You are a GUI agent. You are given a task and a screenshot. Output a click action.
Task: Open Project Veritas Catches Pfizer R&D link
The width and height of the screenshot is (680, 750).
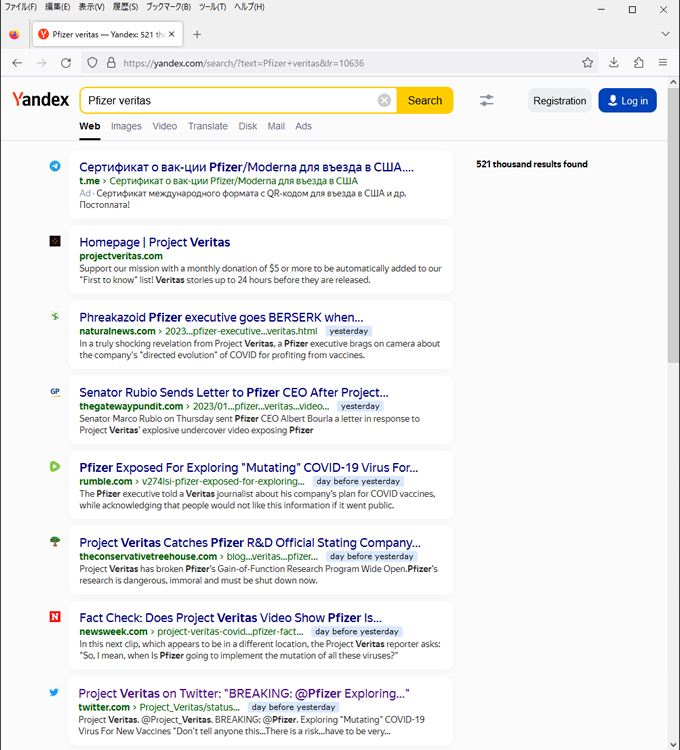pyautogui.click(x=250, y=542)
